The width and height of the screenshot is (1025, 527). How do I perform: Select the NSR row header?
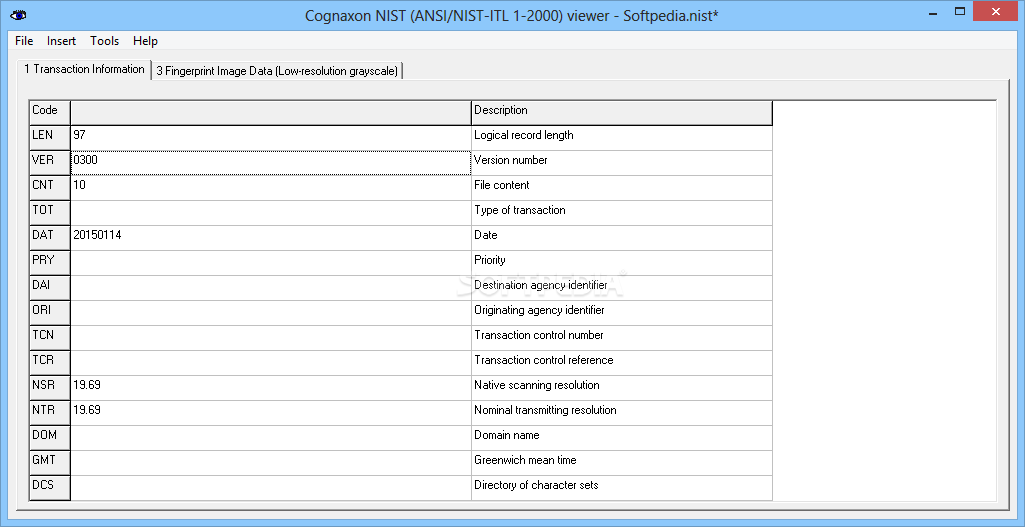[50, 388]
